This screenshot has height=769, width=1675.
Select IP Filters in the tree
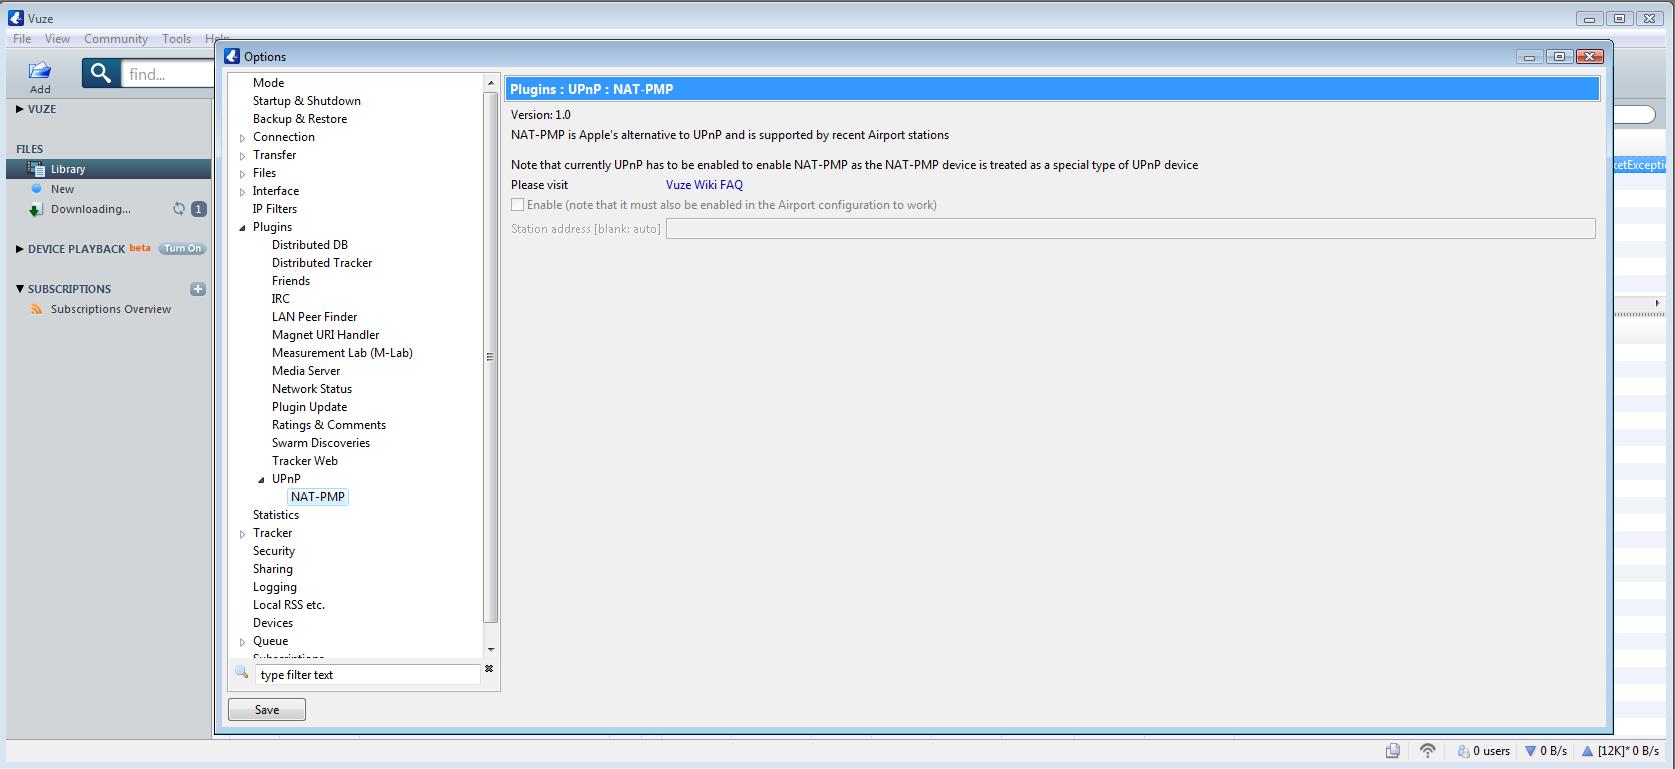pos(275,209)
